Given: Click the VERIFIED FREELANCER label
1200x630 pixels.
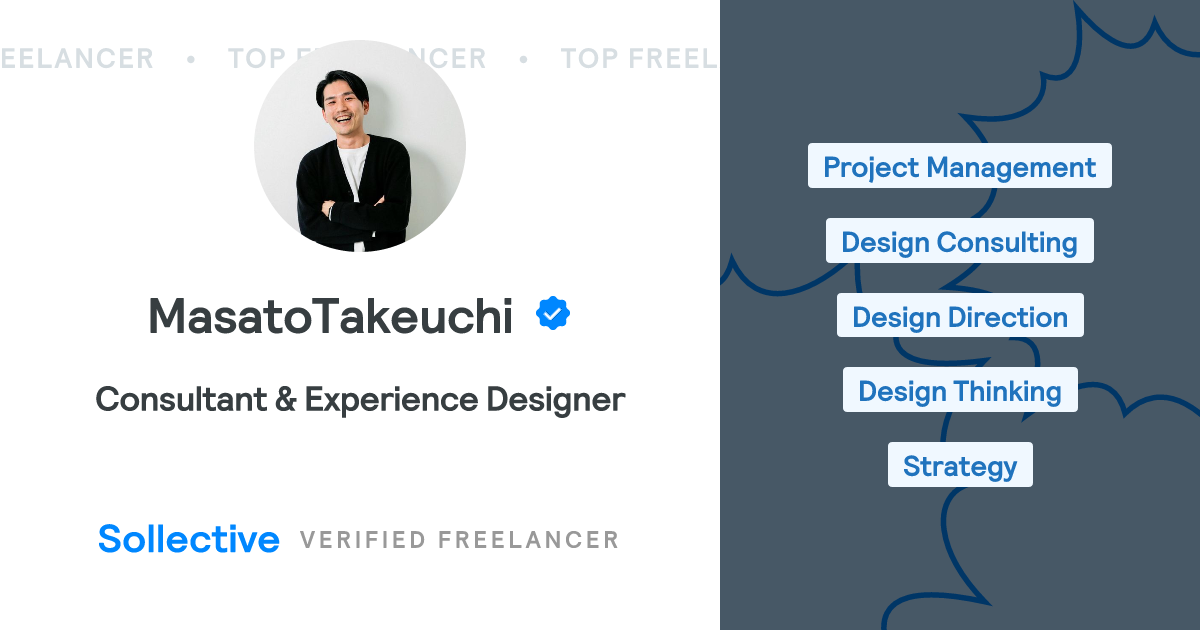Looking at the screenshot, I should coord(459,540).
